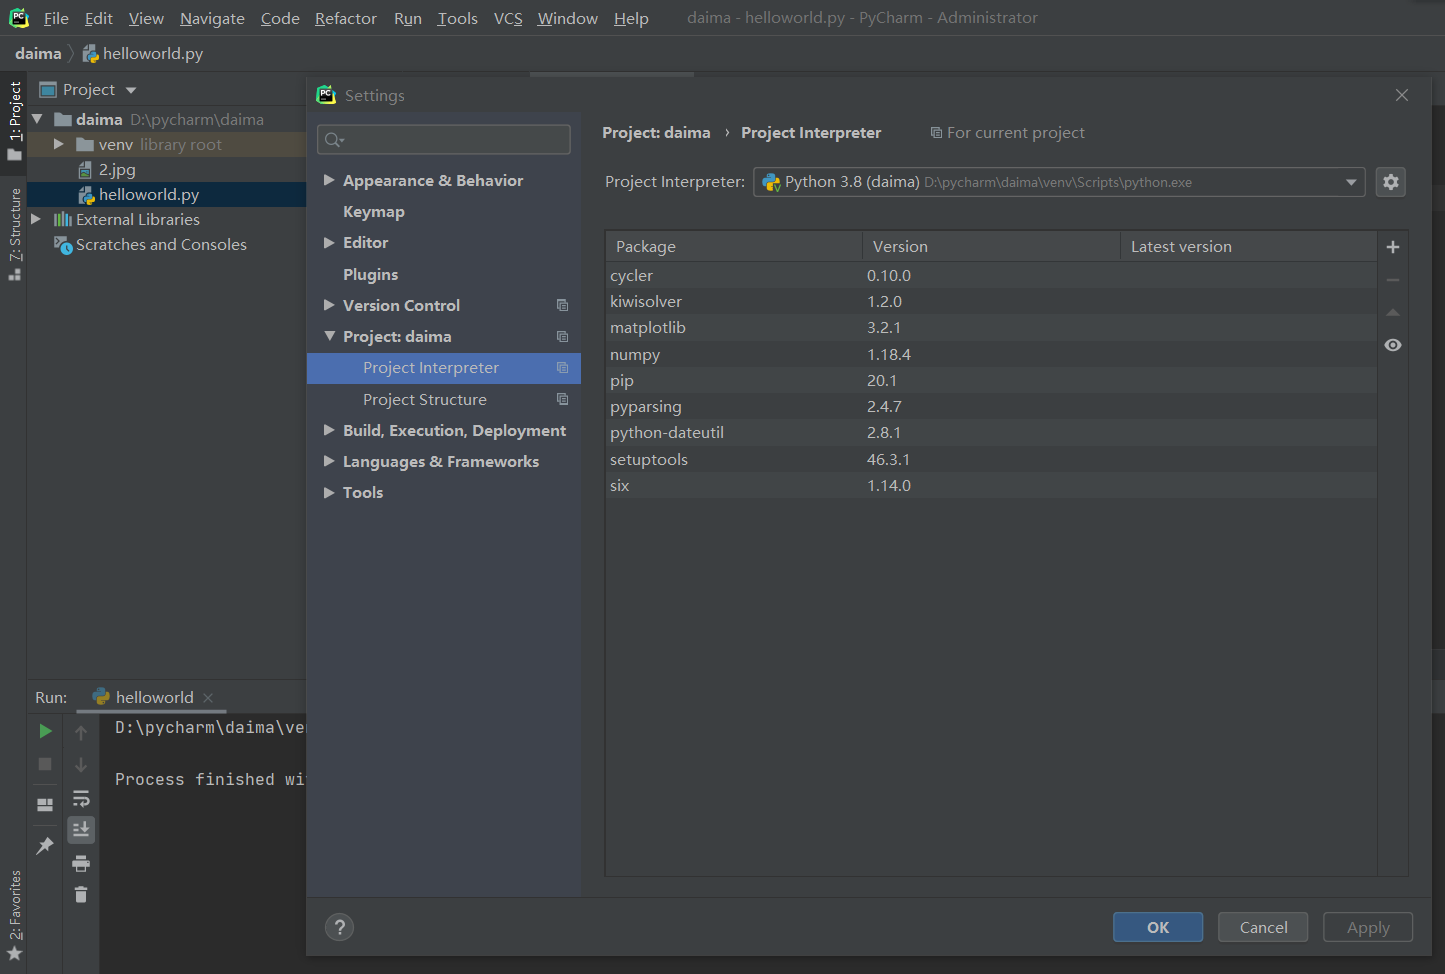Select the python-dateutil package row

(x=991, y=433)
